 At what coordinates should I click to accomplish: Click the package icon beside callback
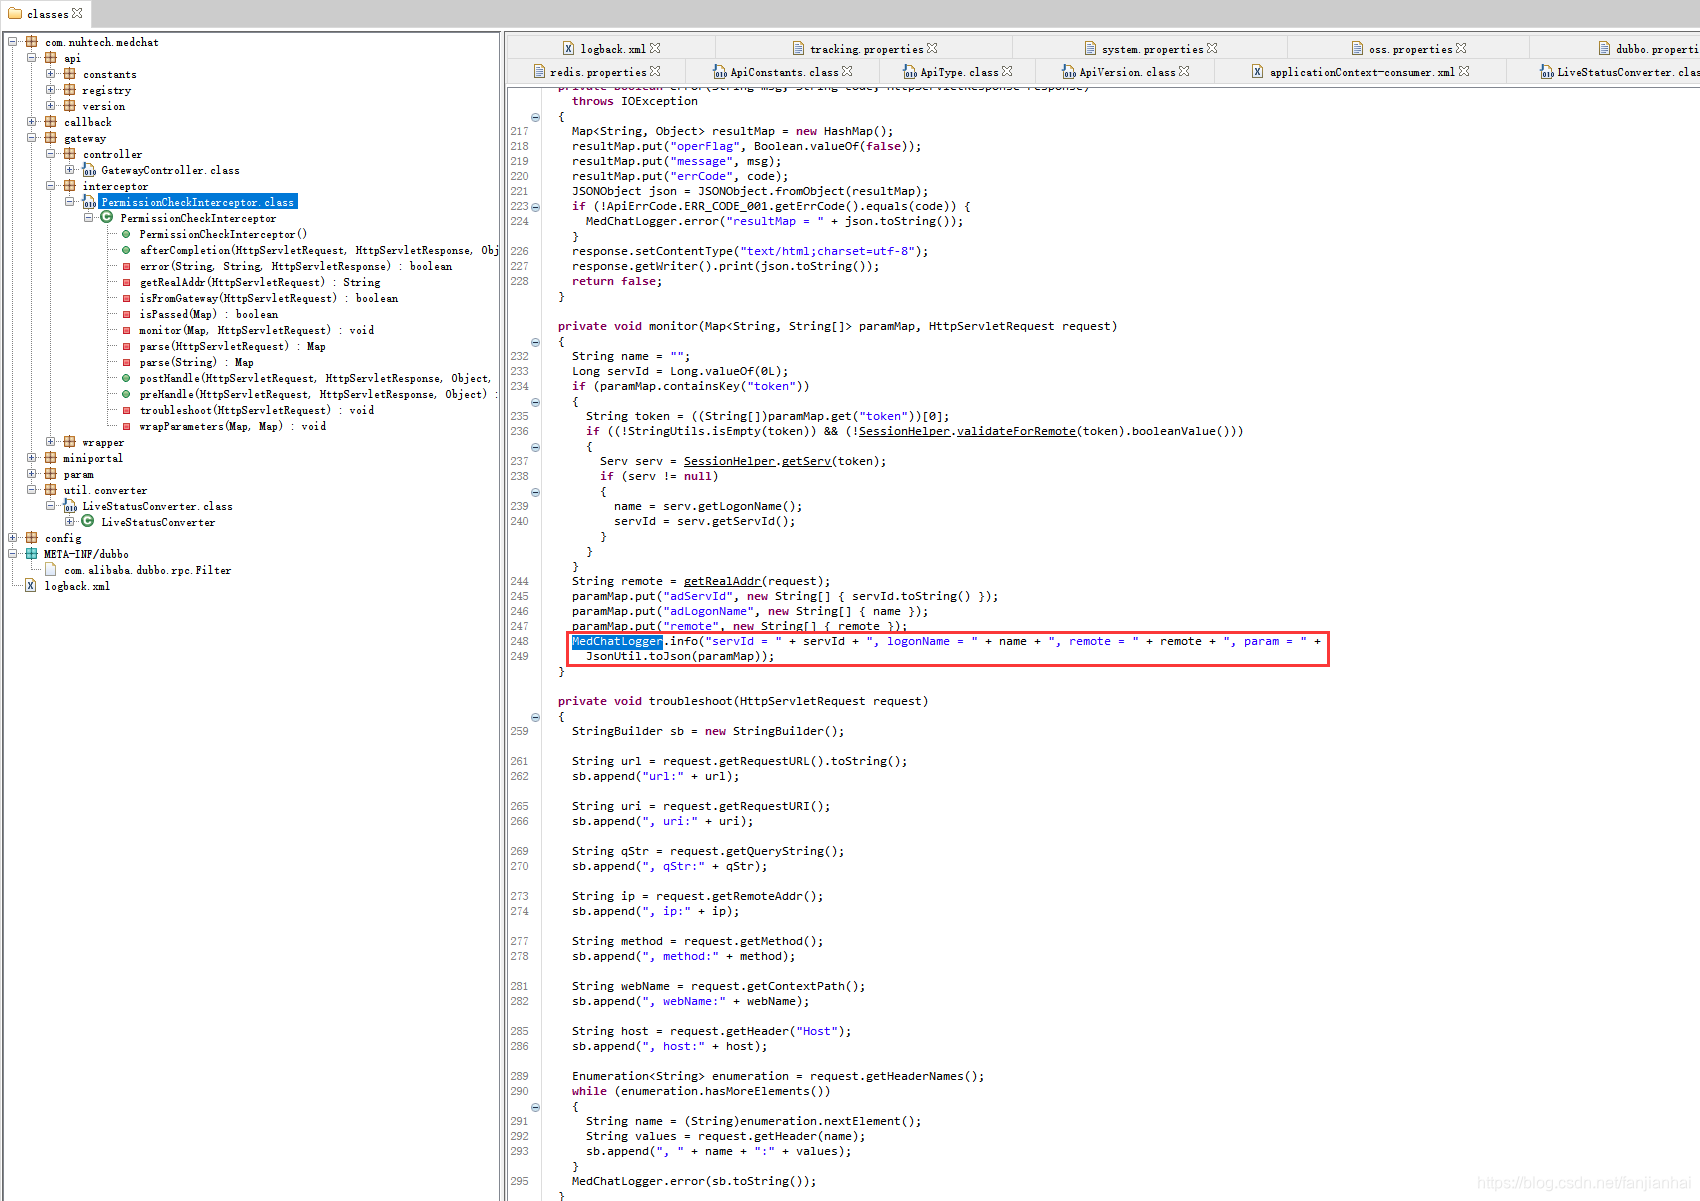(x=51, y=122)
